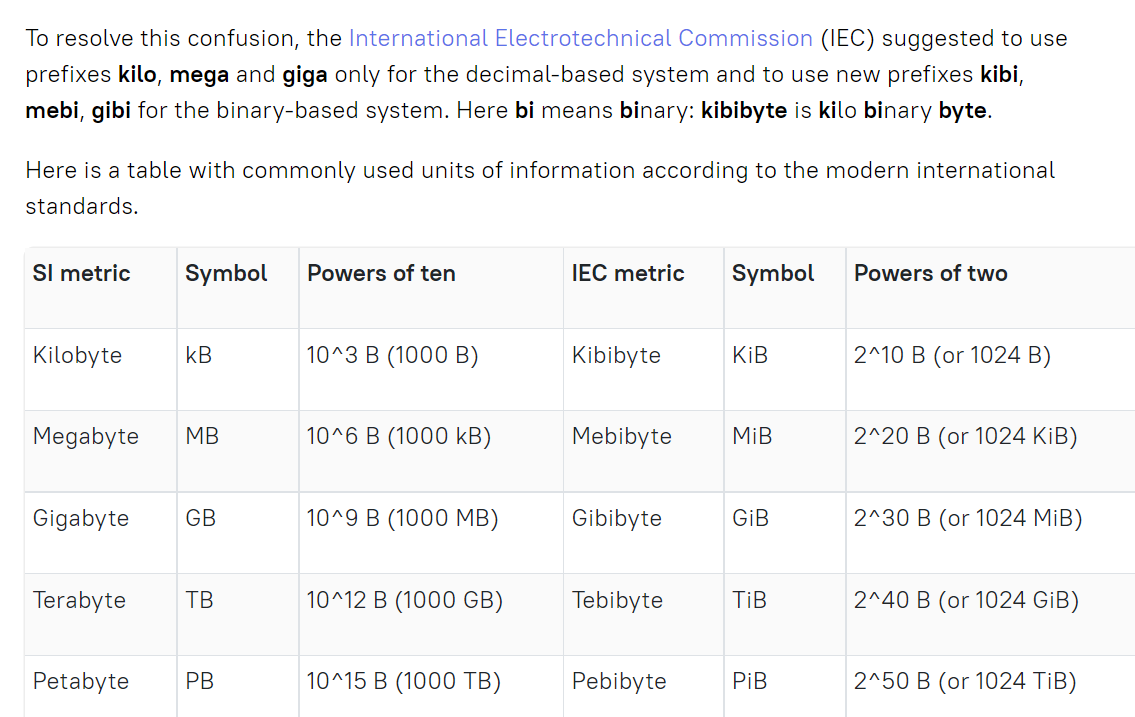This screenshot has height=717, width=1135.
Task: Select the Megabyte table cell
Action: (86, 436)
